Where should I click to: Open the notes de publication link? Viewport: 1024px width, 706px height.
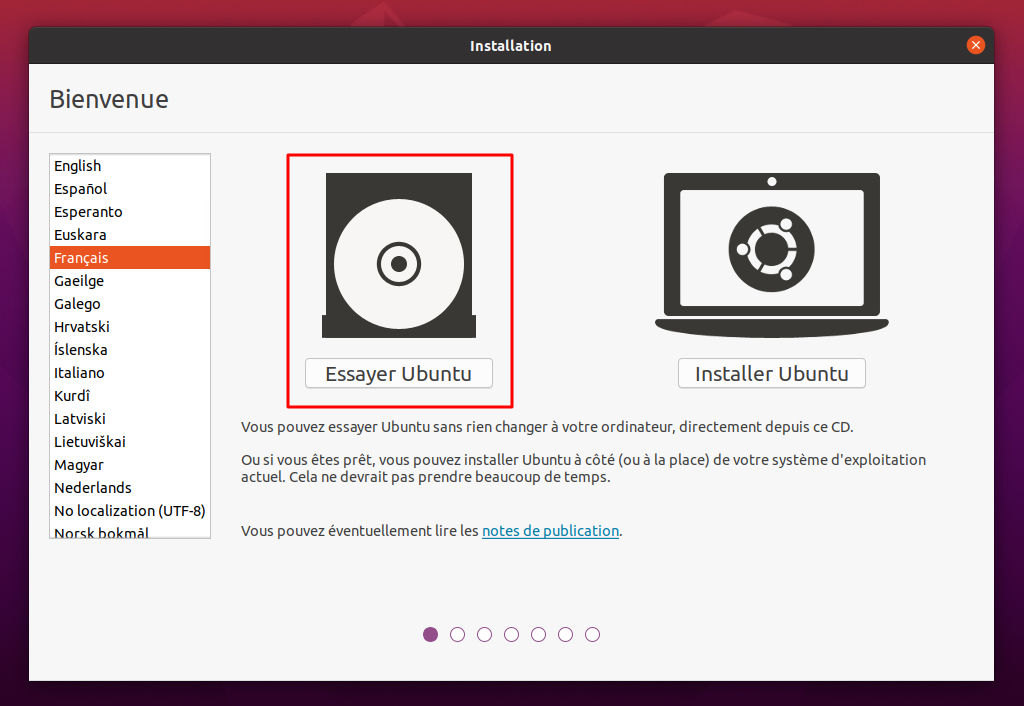click(x=551, y=531)
